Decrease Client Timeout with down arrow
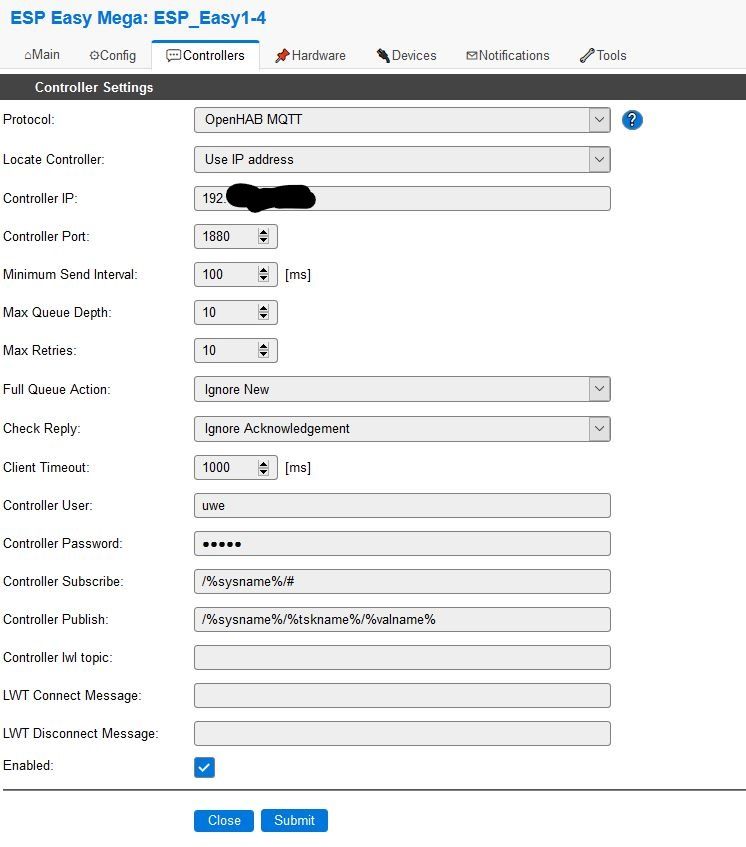This screenshot has height=847, width=746. tap(263, 472)
